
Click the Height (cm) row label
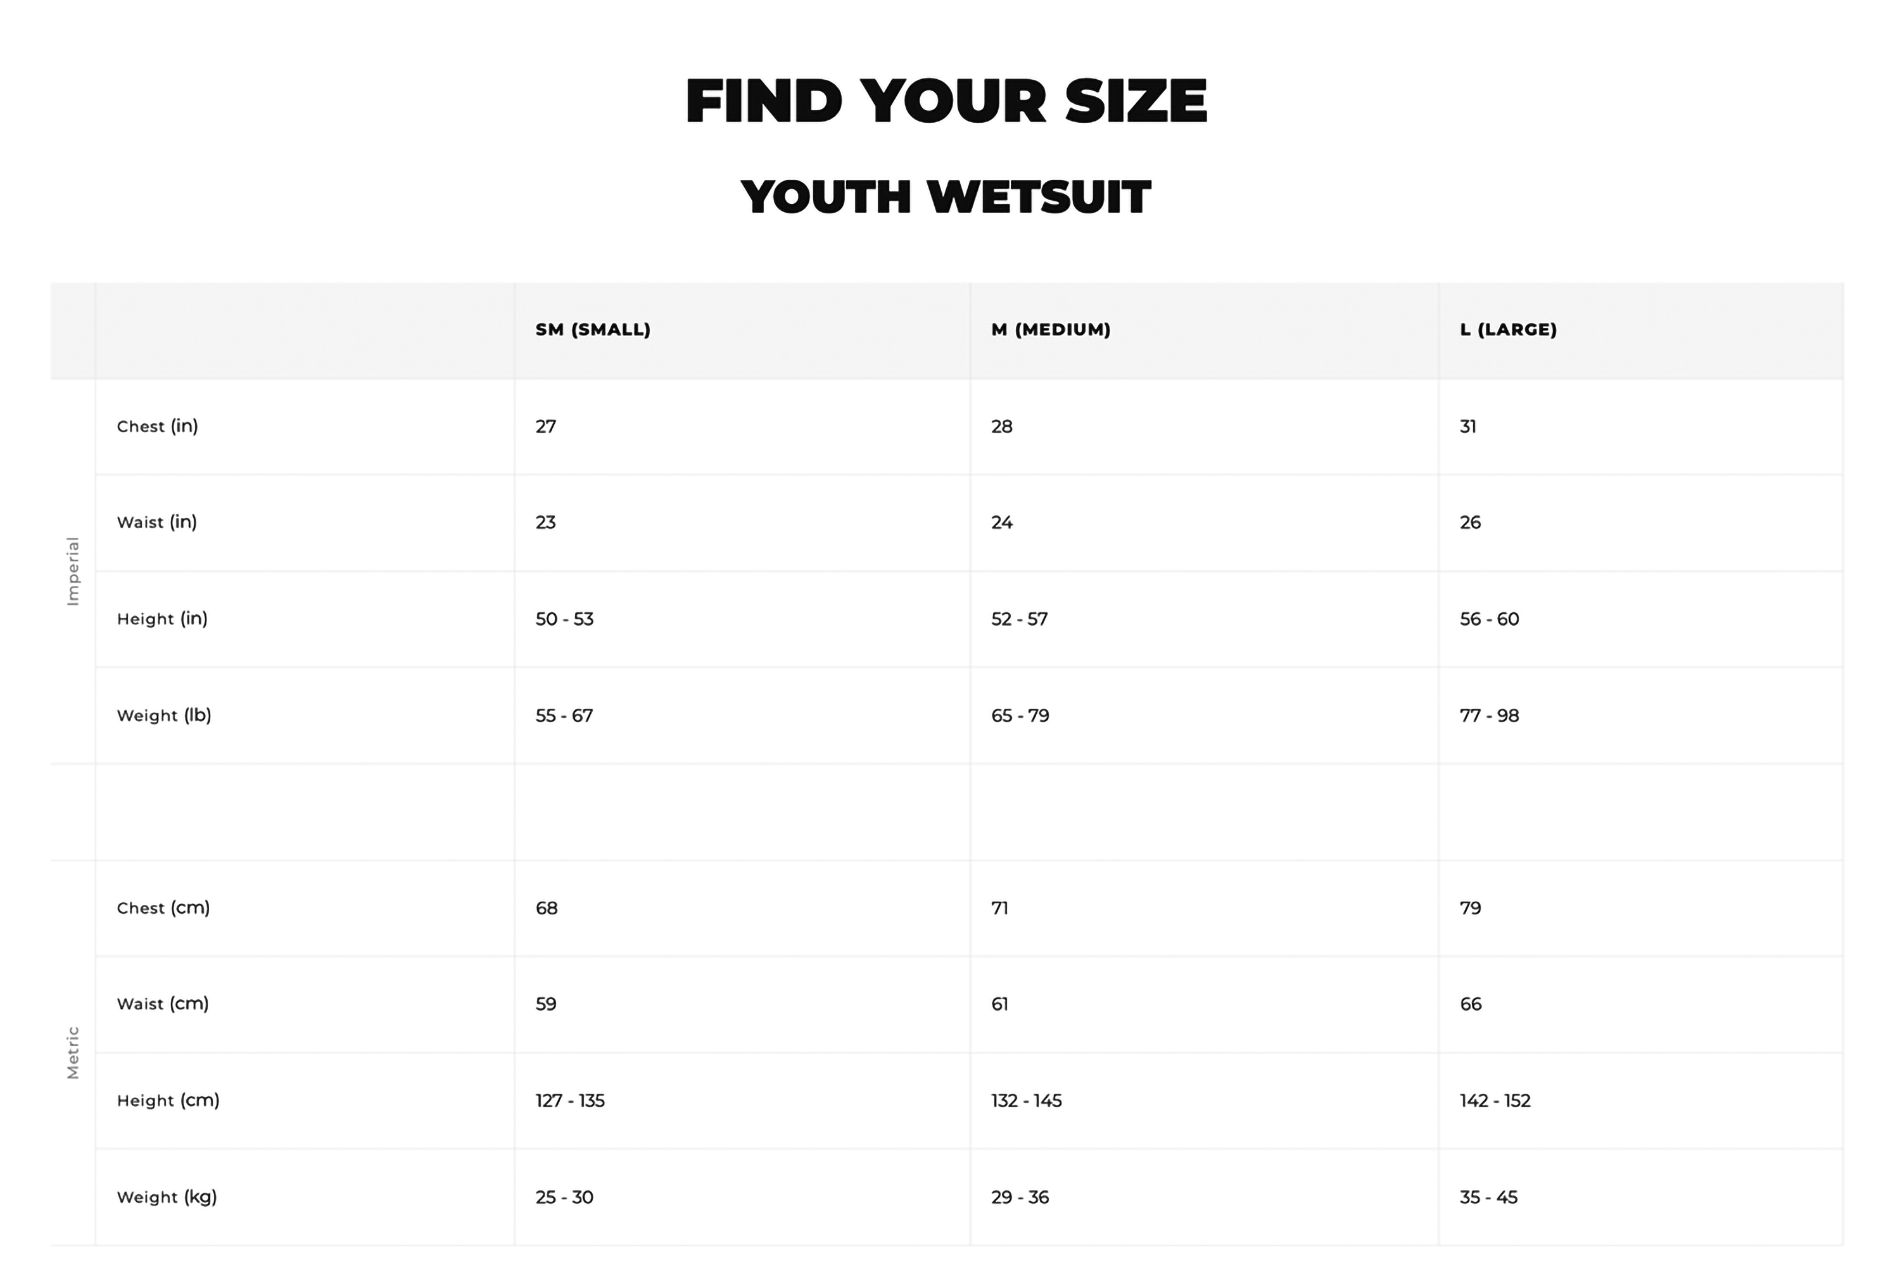(168, 1101)
